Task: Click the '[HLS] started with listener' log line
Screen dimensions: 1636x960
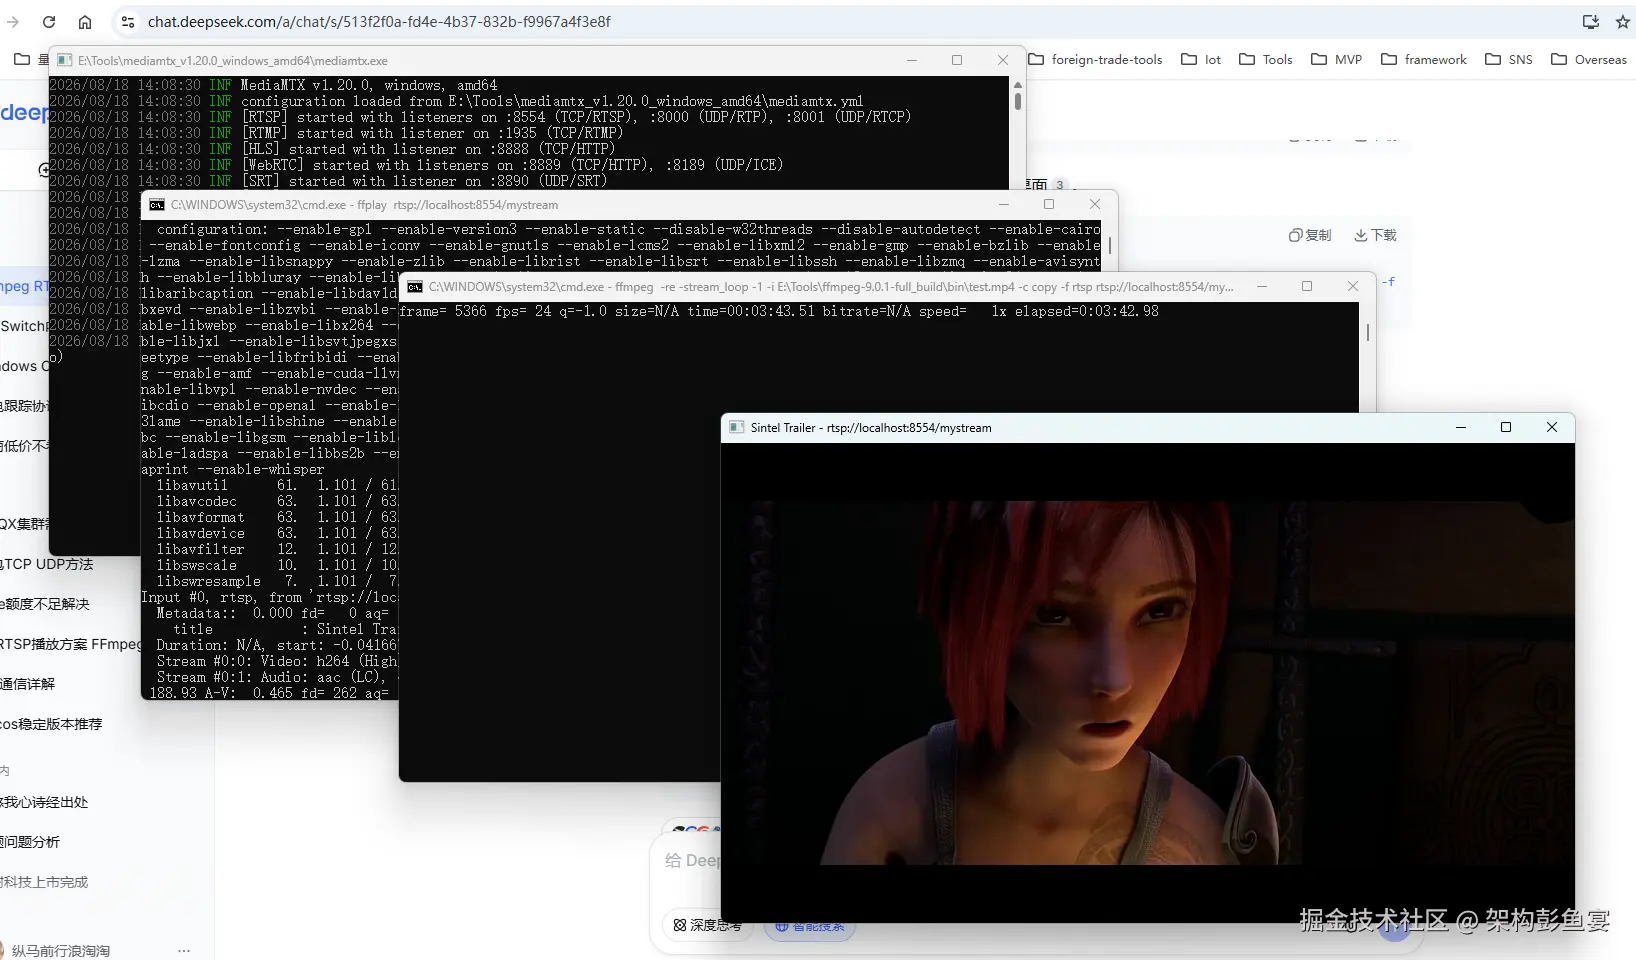Action: [x=332, y=149]
